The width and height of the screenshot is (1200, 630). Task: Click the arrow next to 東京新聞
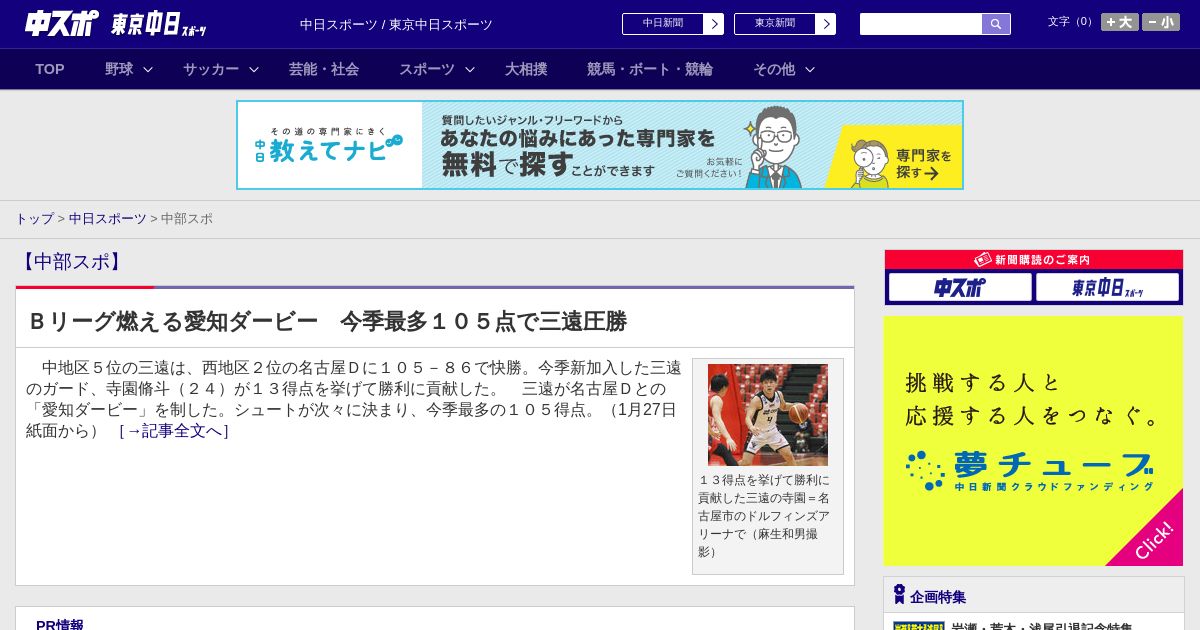tap(825, 24)
